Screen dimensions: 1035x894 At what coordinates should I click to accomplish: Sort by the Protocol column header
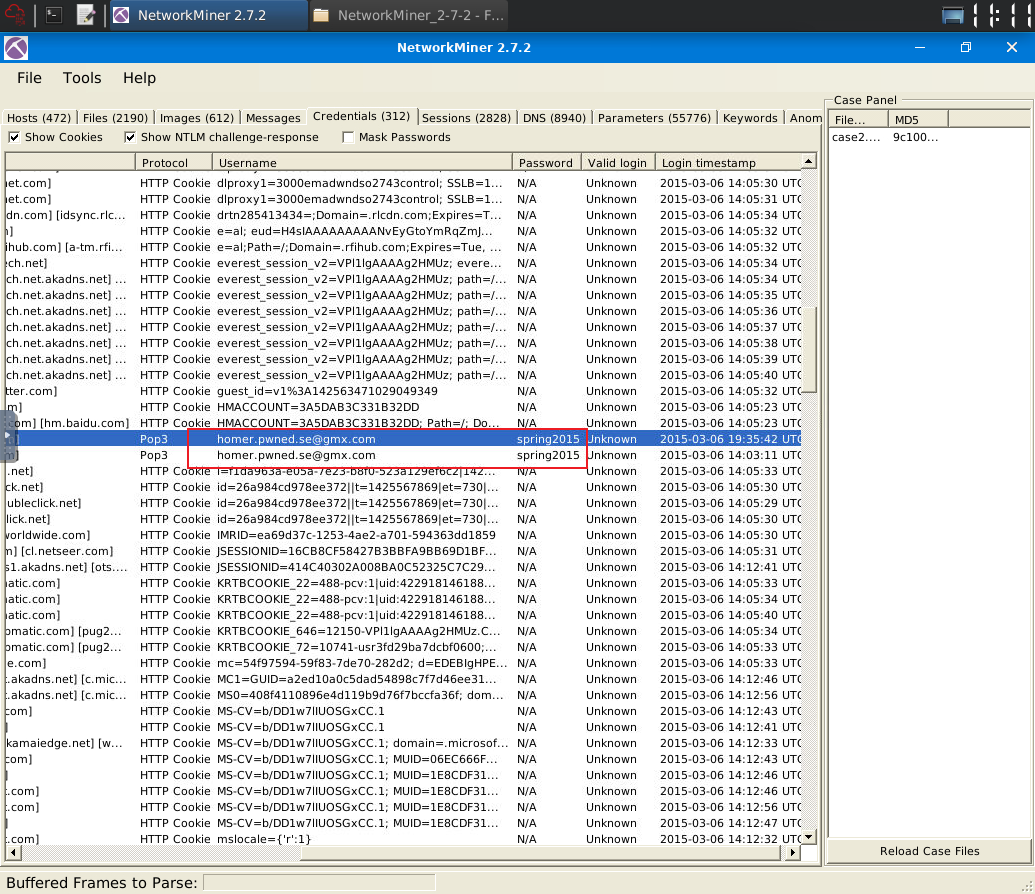coord(174,162)
